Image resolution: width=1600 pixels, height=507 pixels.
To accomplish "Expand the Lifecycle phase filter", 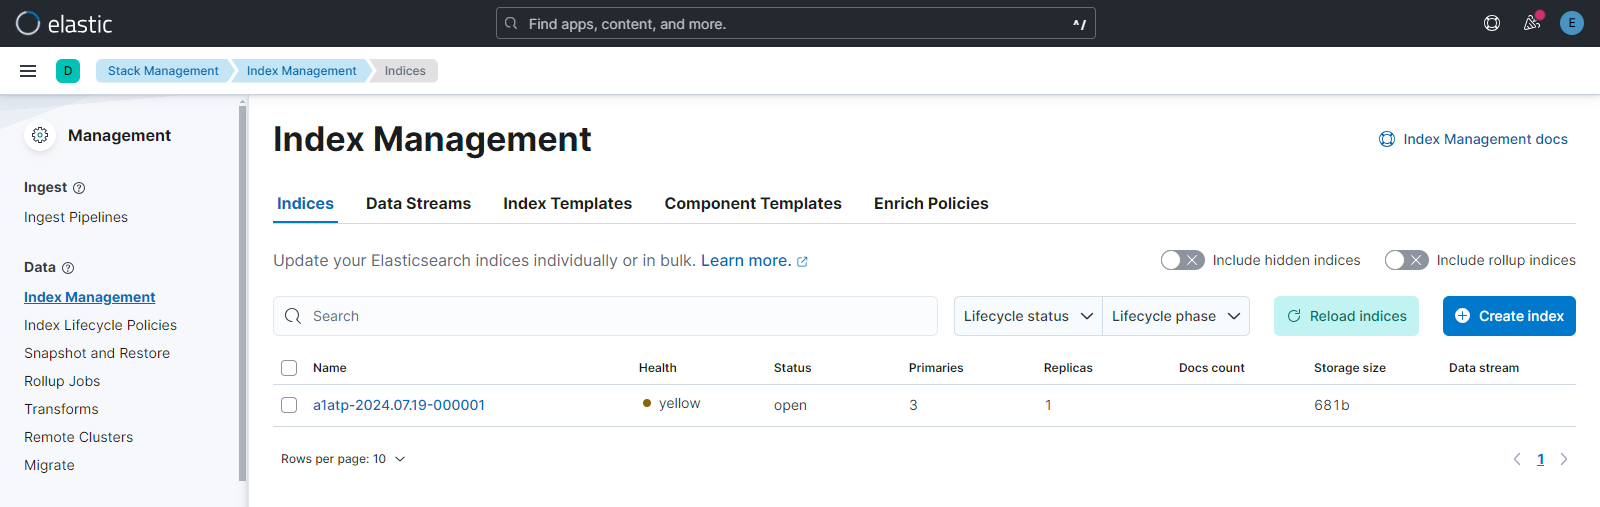I will pos(1175,316).
